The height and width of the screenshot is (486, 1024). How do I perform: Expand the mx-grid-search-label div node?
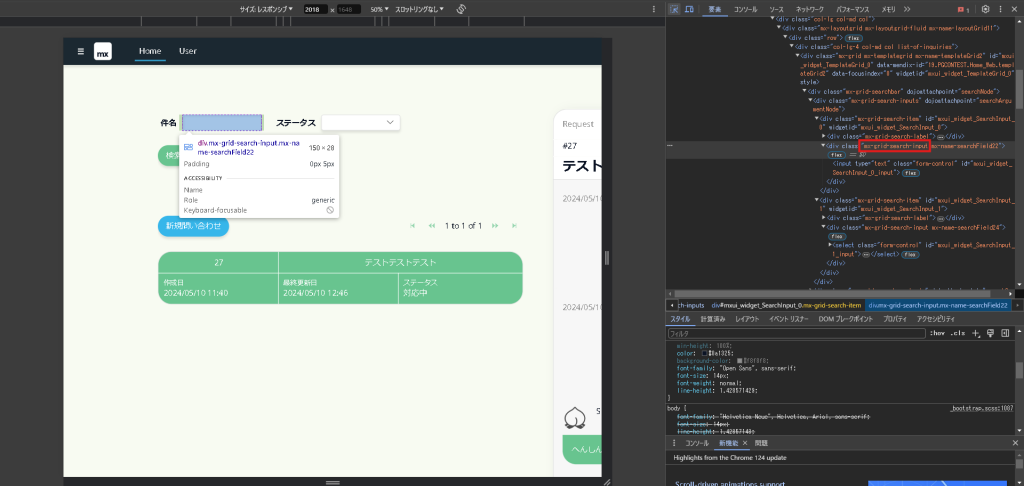[x=824, y=135]
